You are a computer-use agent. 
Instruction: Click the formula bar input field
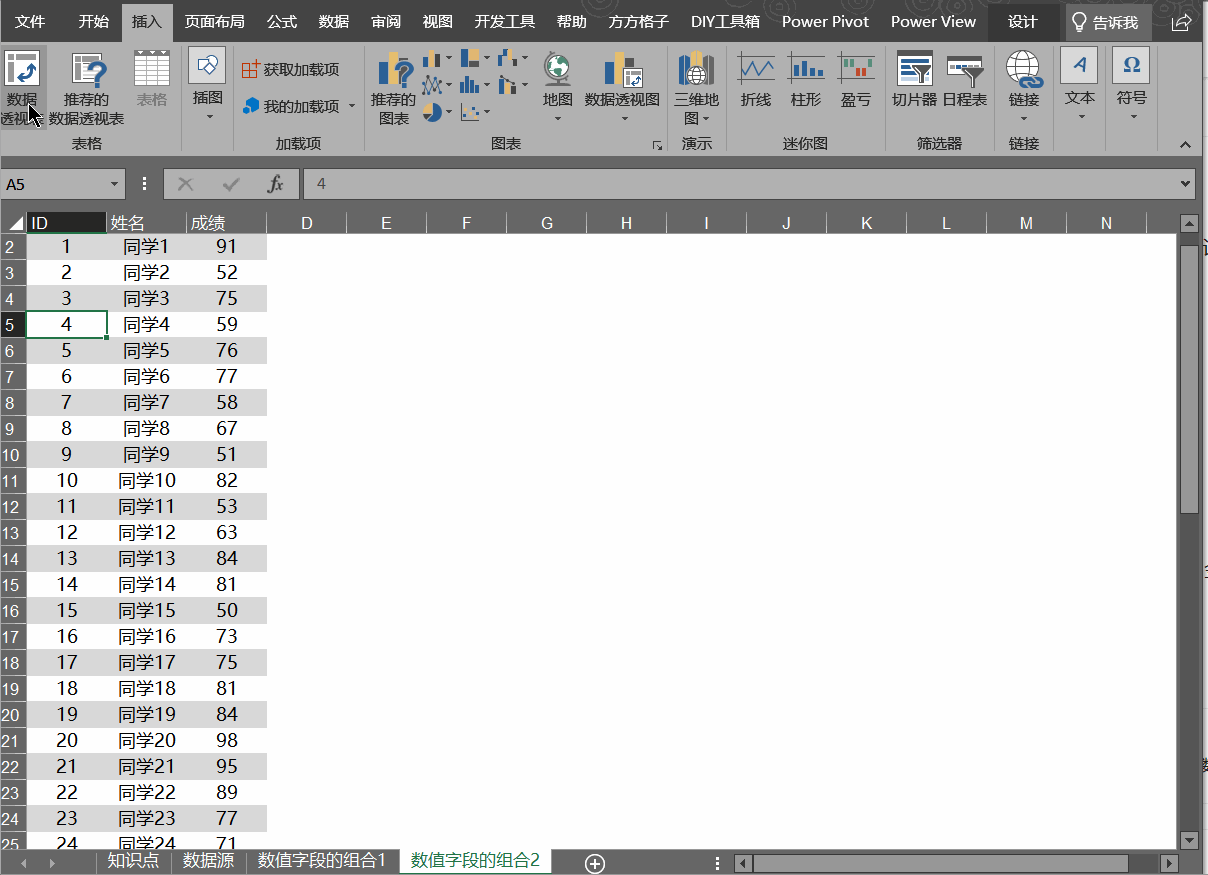[740, 184]
